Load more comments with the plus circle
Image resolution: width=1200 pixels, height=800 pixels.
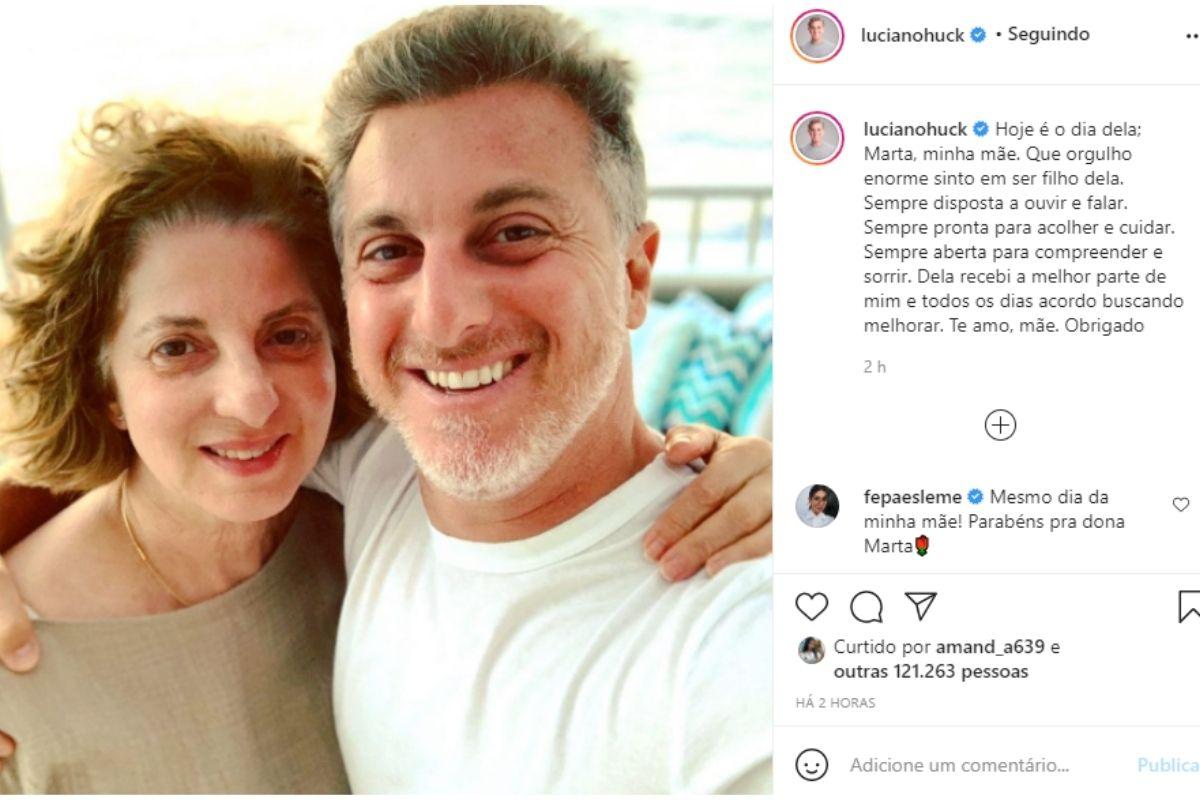1000,425
